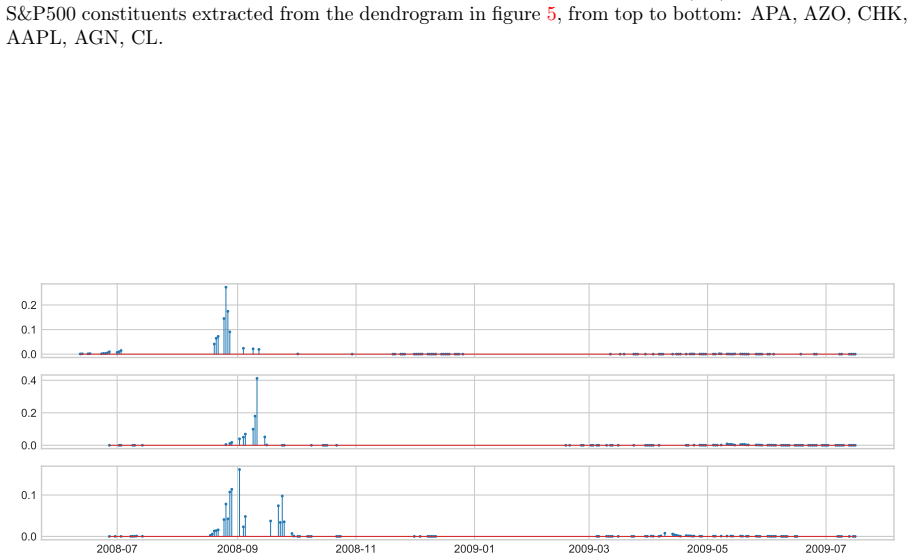
Task: Select the 2009-05 x-axis label
Action: coord(707,549)
